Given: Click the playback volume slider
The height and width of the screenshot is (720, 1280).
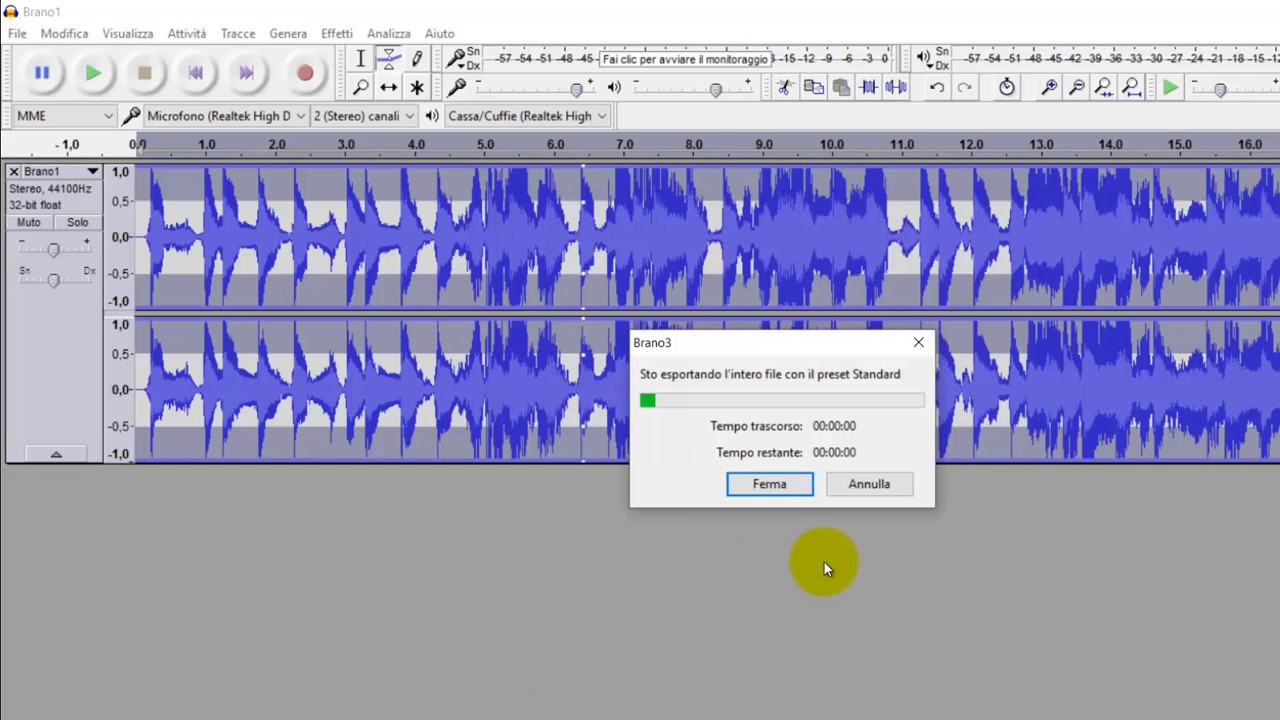Looking at the screenshot, I should pos(691,88).
